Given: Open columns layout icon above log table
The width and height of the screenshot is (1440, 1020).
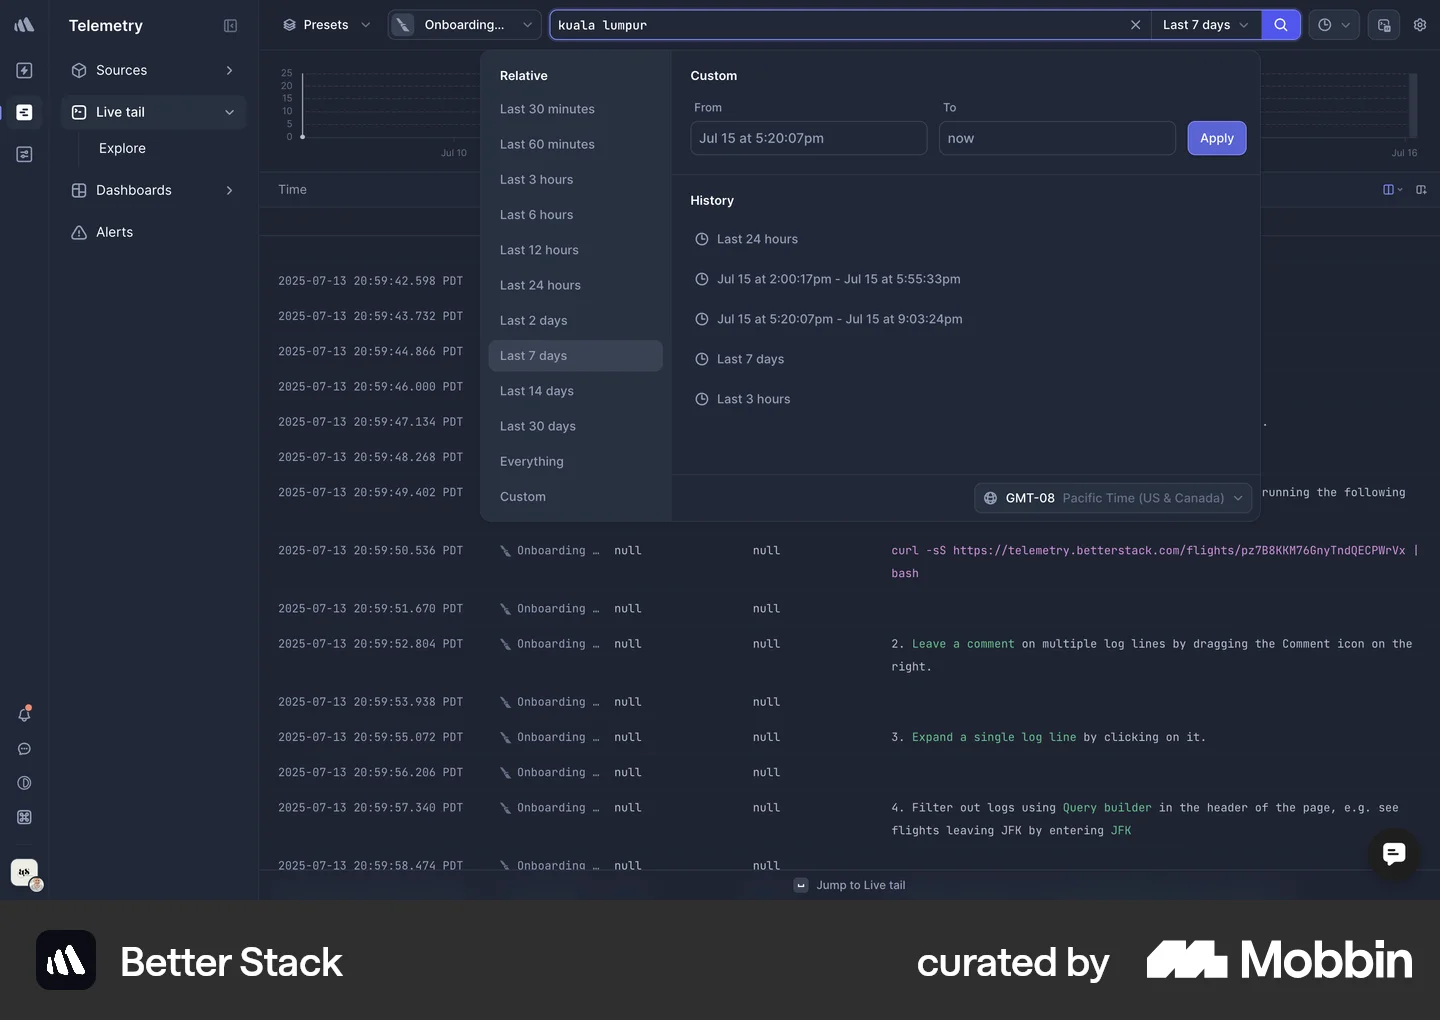Looking at the screenshot, I should (x=1392, y=190).
